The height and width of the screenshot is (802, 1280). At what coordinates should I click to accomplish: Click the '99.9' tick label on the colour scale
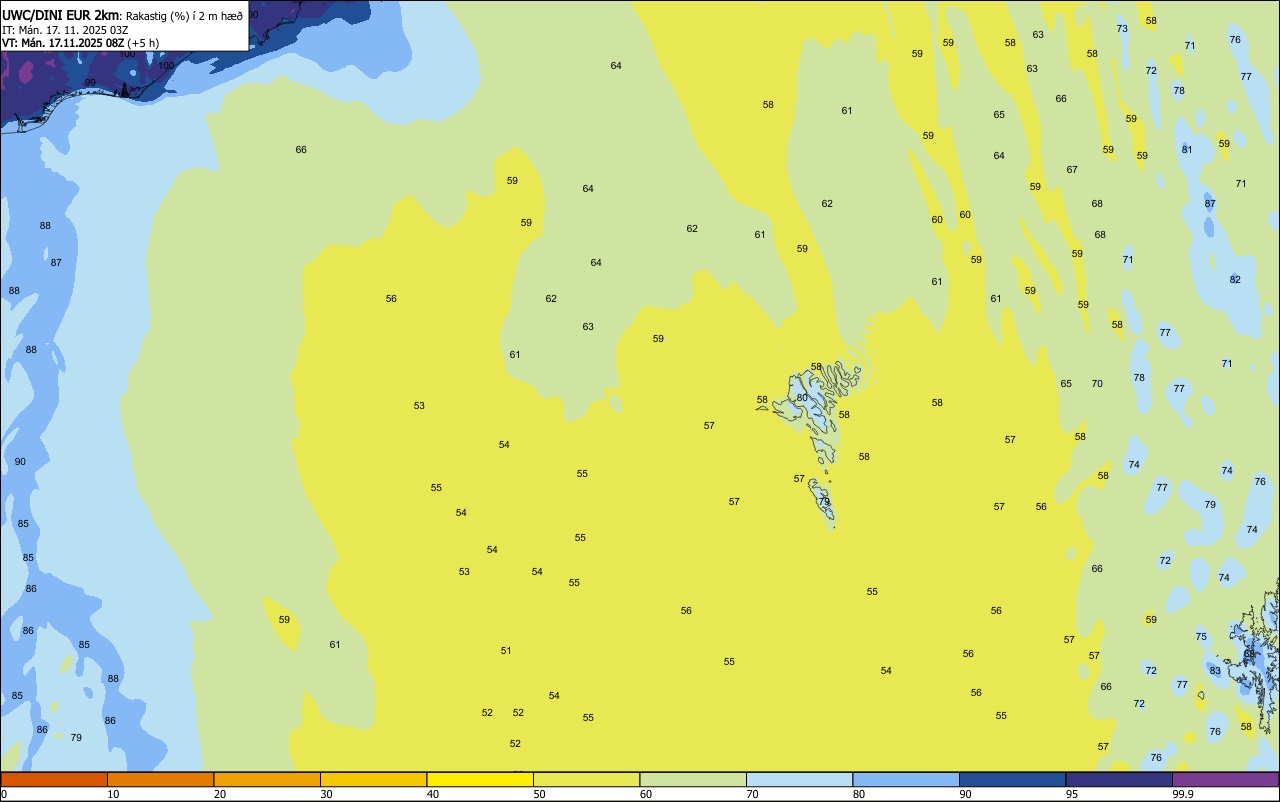[x=1183, y=794]
